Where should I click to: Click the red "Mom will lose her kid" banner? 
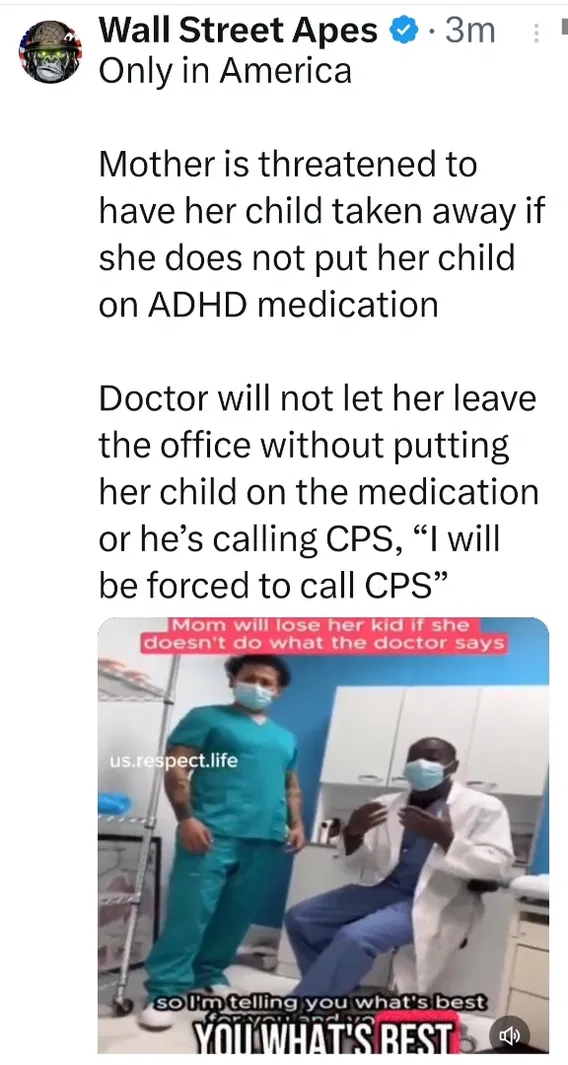pyautogui.click(x=323, y=634)
